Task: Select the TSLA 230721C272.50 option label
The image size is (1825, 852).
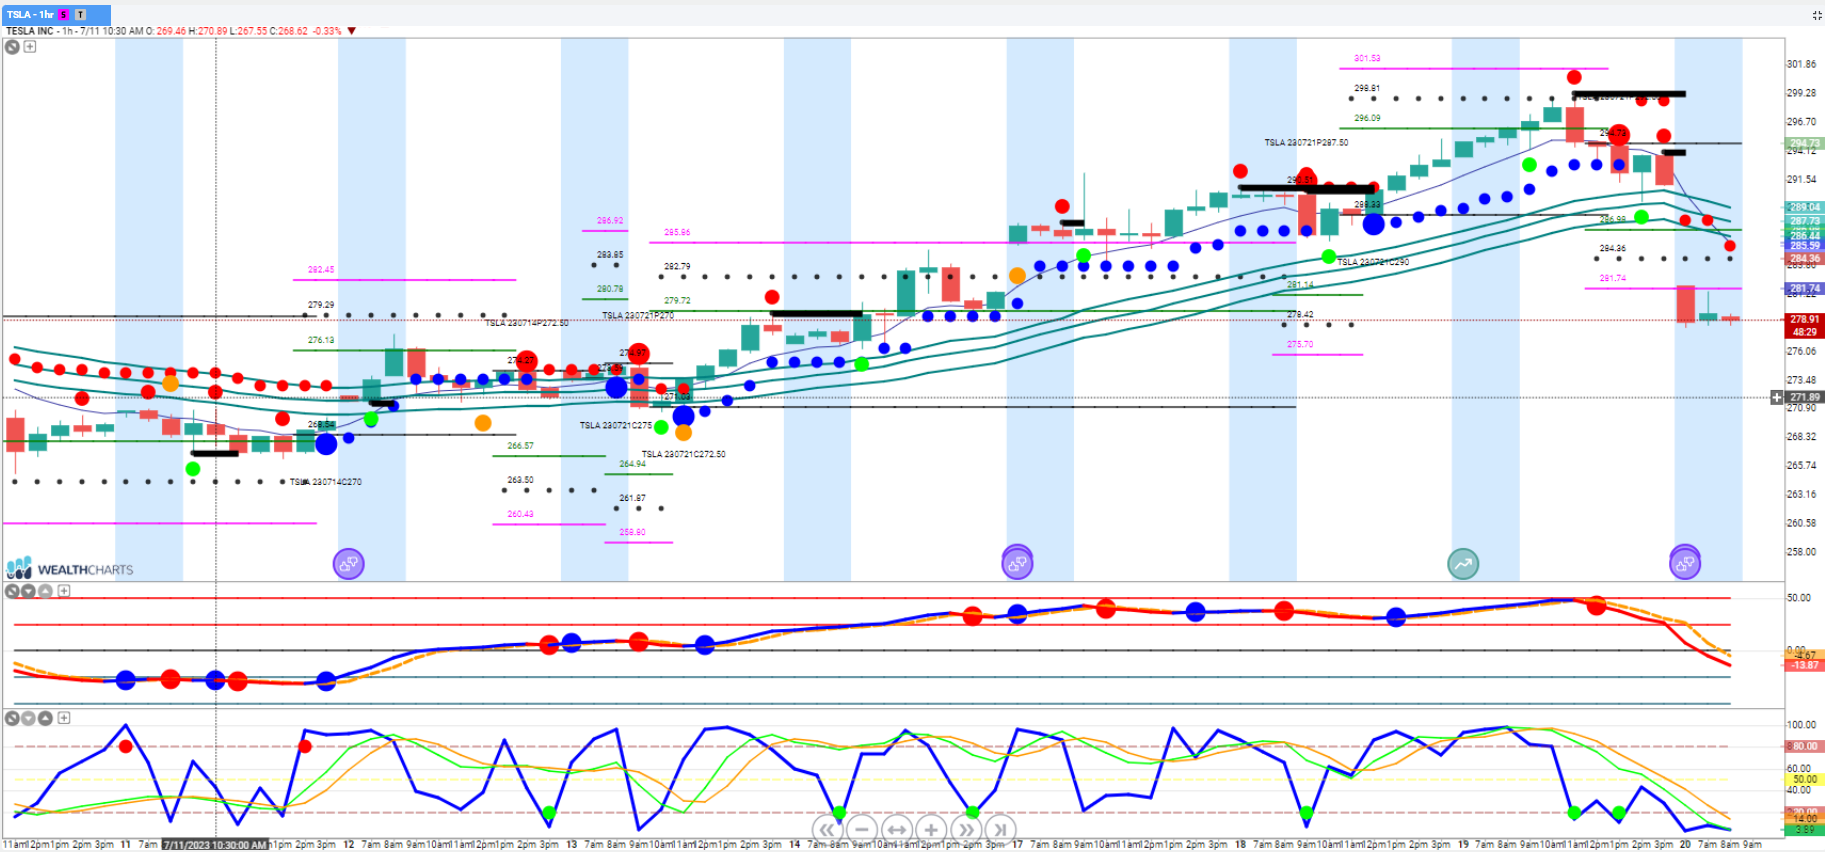Action: (x=683, y=454)
